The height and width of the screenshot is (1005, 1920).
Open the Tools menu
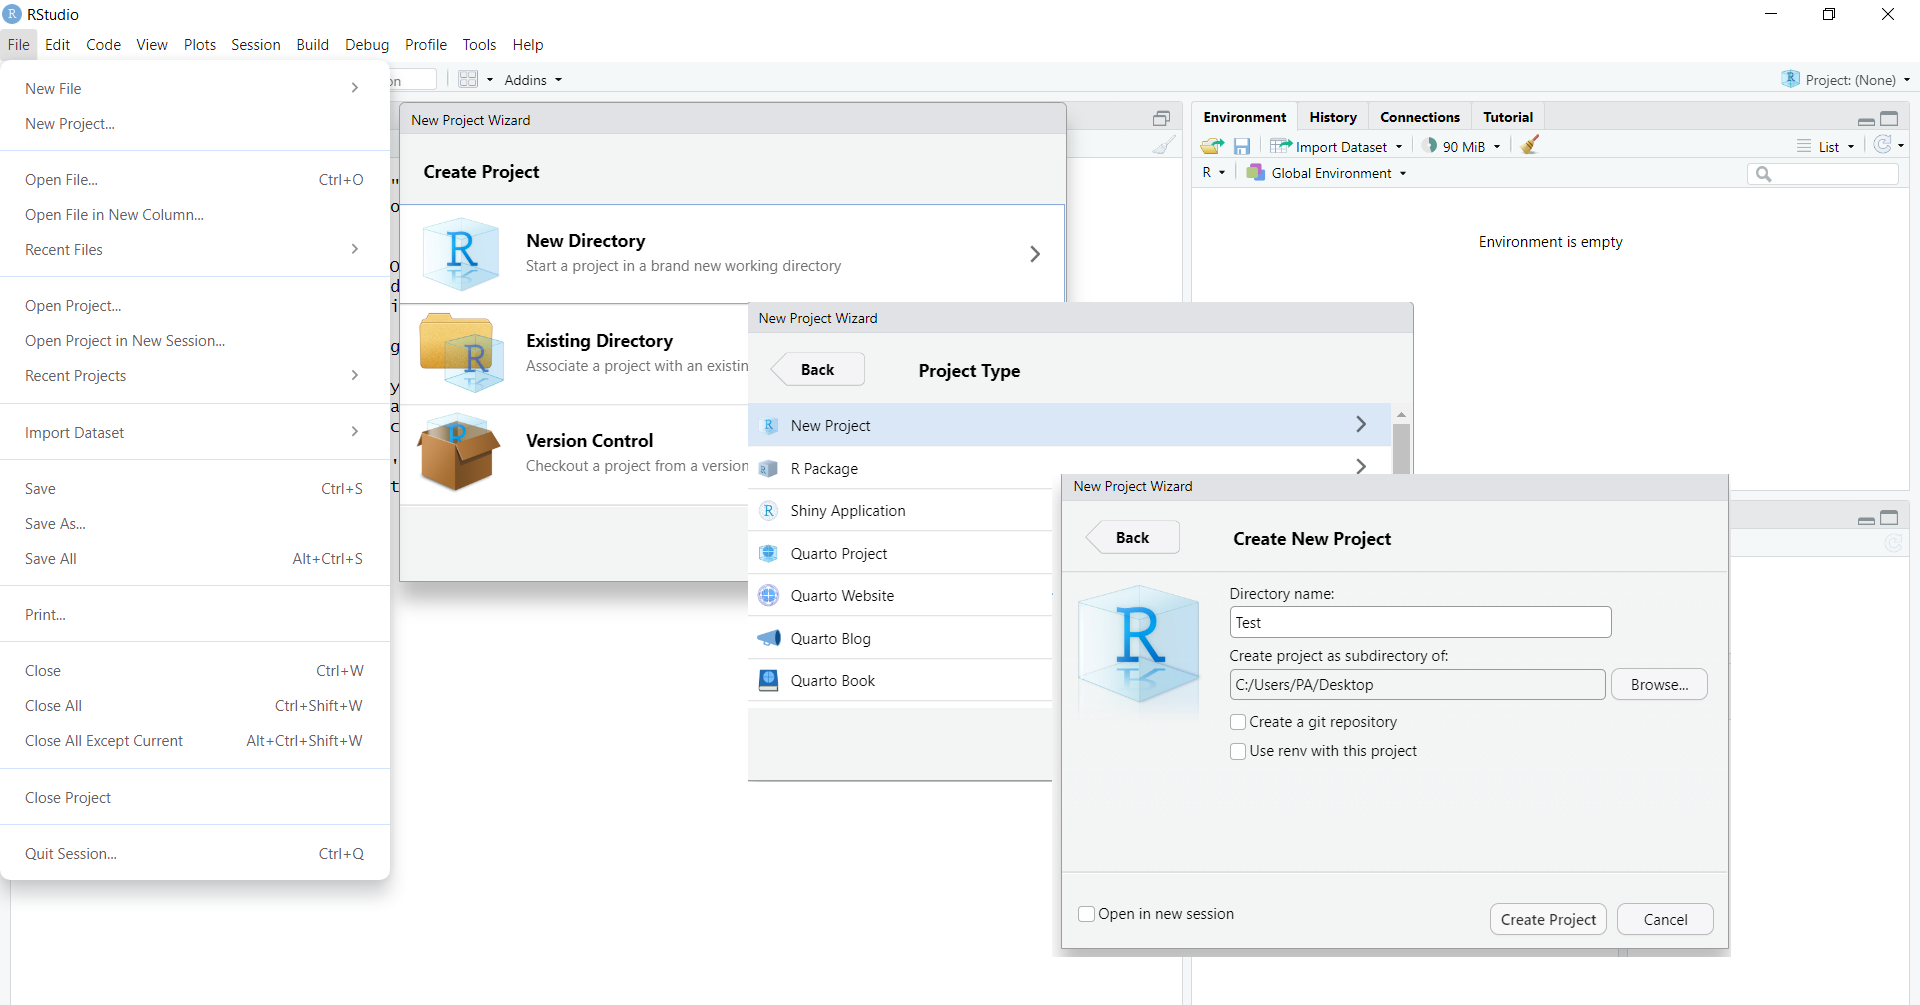click(479, 45)
